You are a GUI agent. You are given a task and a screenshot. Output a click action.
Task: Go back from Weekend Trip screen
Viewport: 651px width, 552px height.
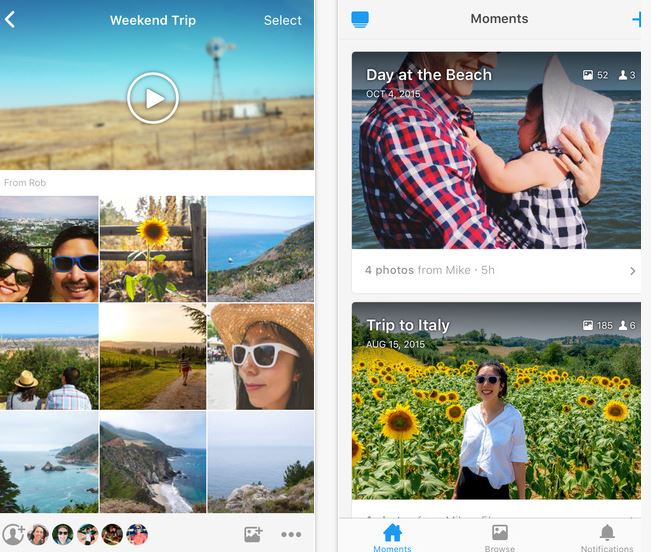click(10, 20)
